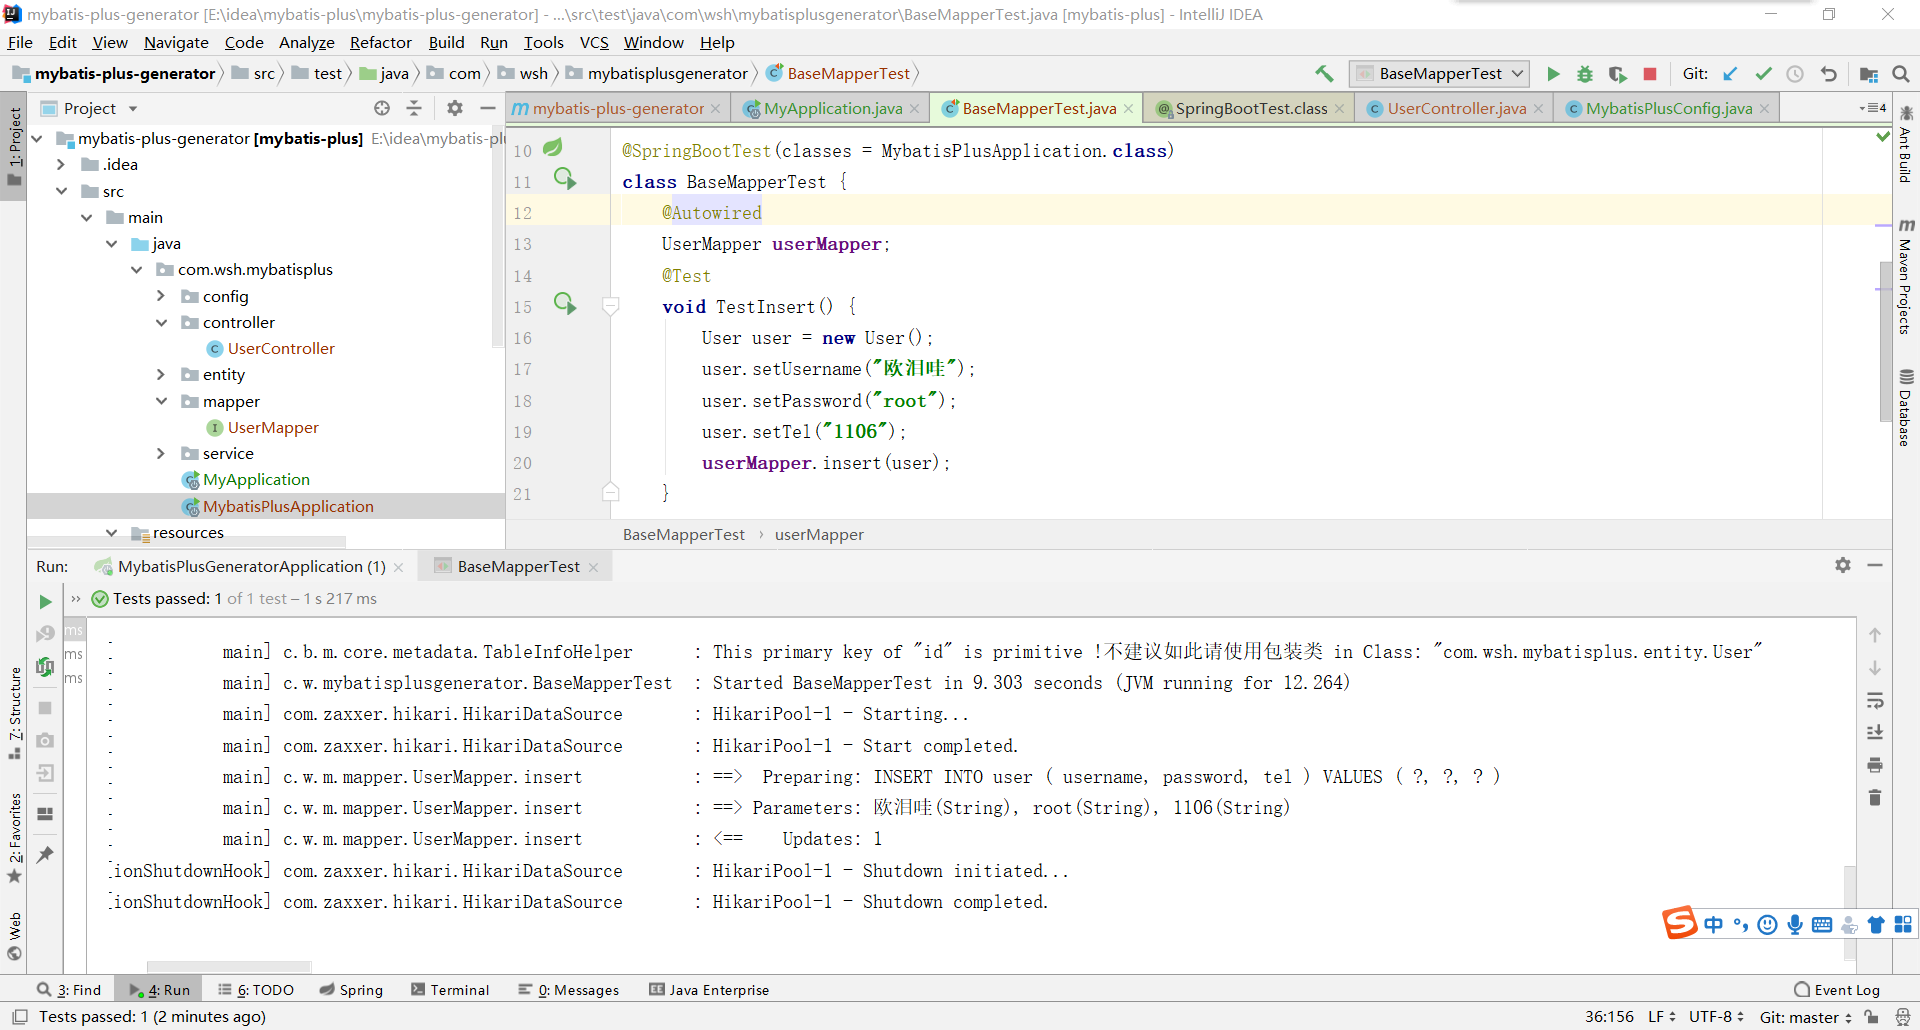The image size is (1920, 1030).
Task: Show hidden editor tabs dropdown
Action: 1873,108
